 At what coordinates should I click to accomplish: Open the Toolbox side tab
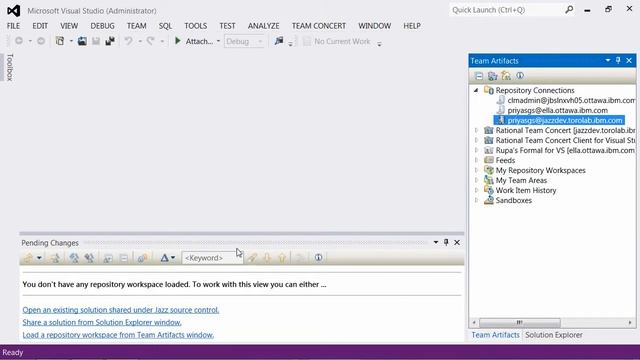tap(10, 67)
